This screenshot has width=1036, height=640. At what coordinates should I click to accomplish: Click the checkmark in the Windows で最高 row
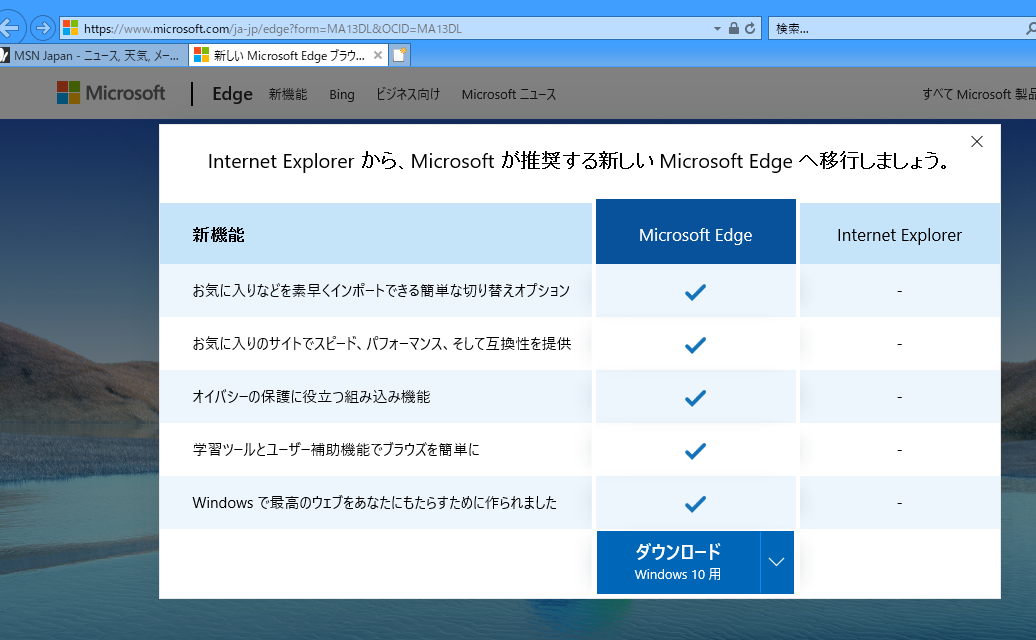(x=695, y=503)
